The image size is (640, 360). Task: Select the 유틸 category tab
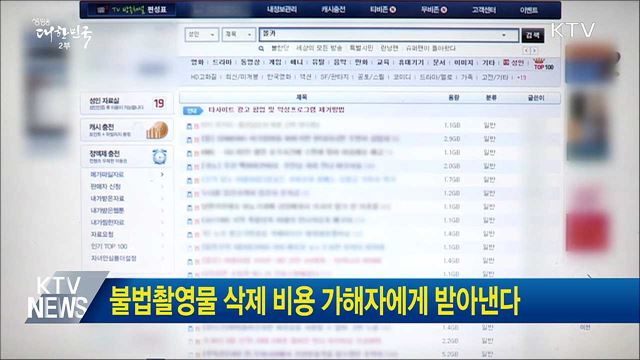318,62
